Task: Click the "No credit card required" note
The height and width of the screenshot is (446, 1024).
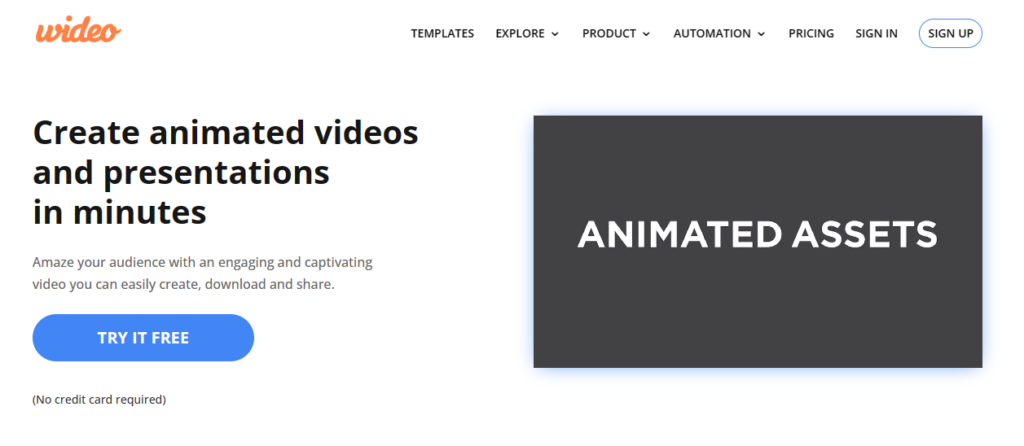Action: click(99, 399)
